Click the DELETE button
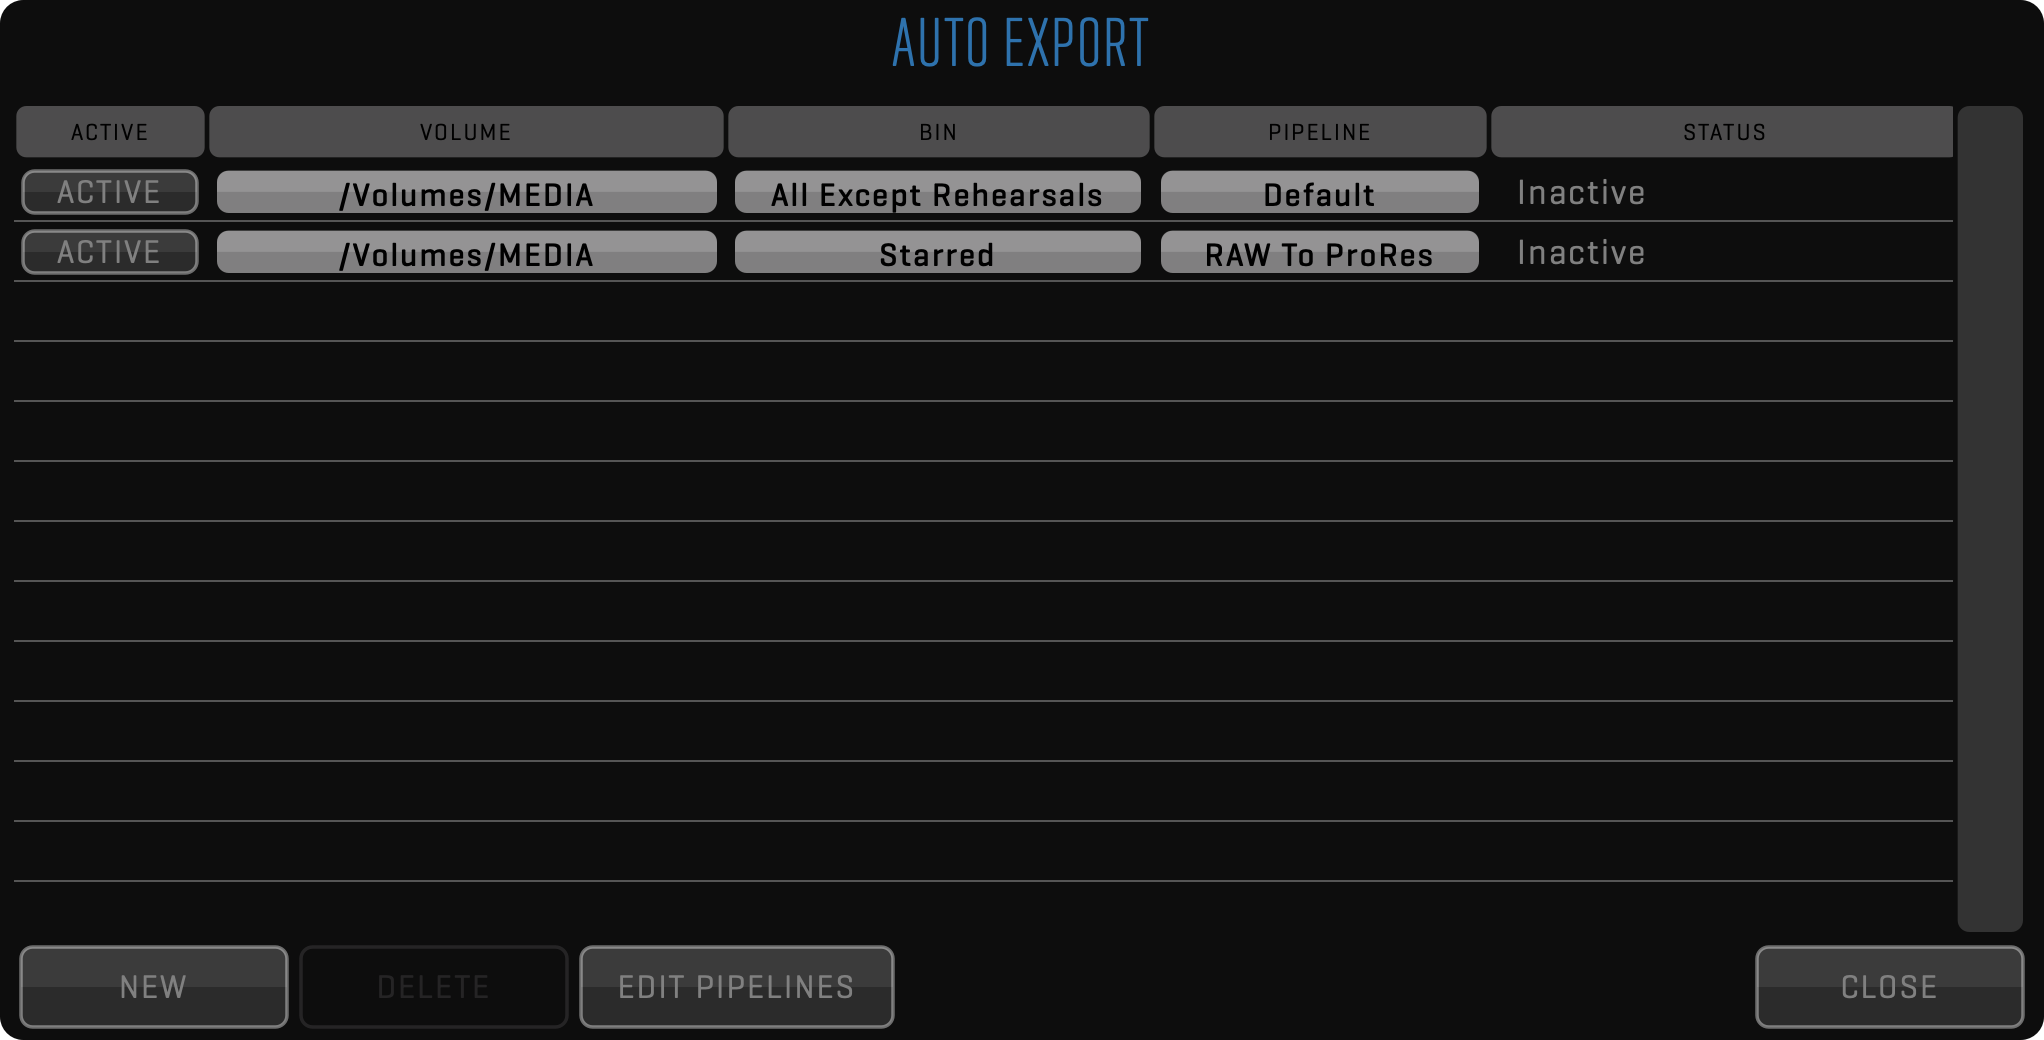 (x=433, y=987)
